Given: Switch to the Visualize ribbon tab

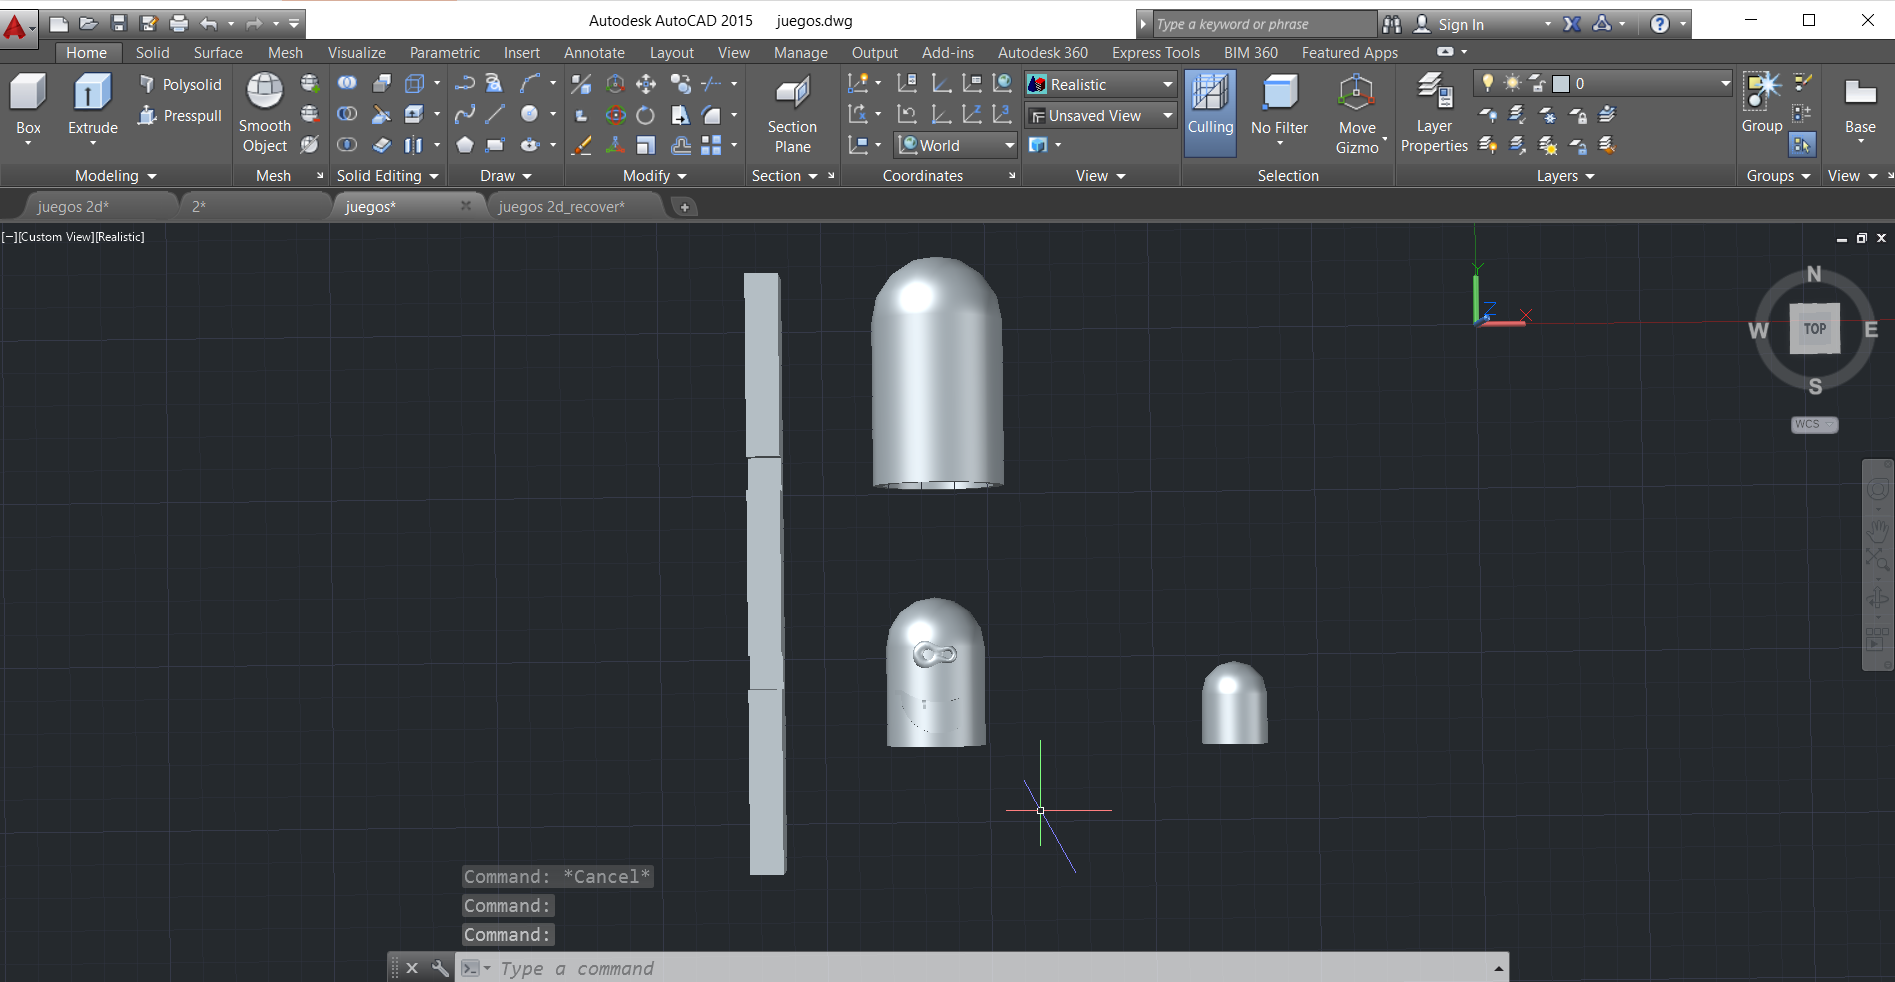Looking at the screenshot, I should coord(356,53).
